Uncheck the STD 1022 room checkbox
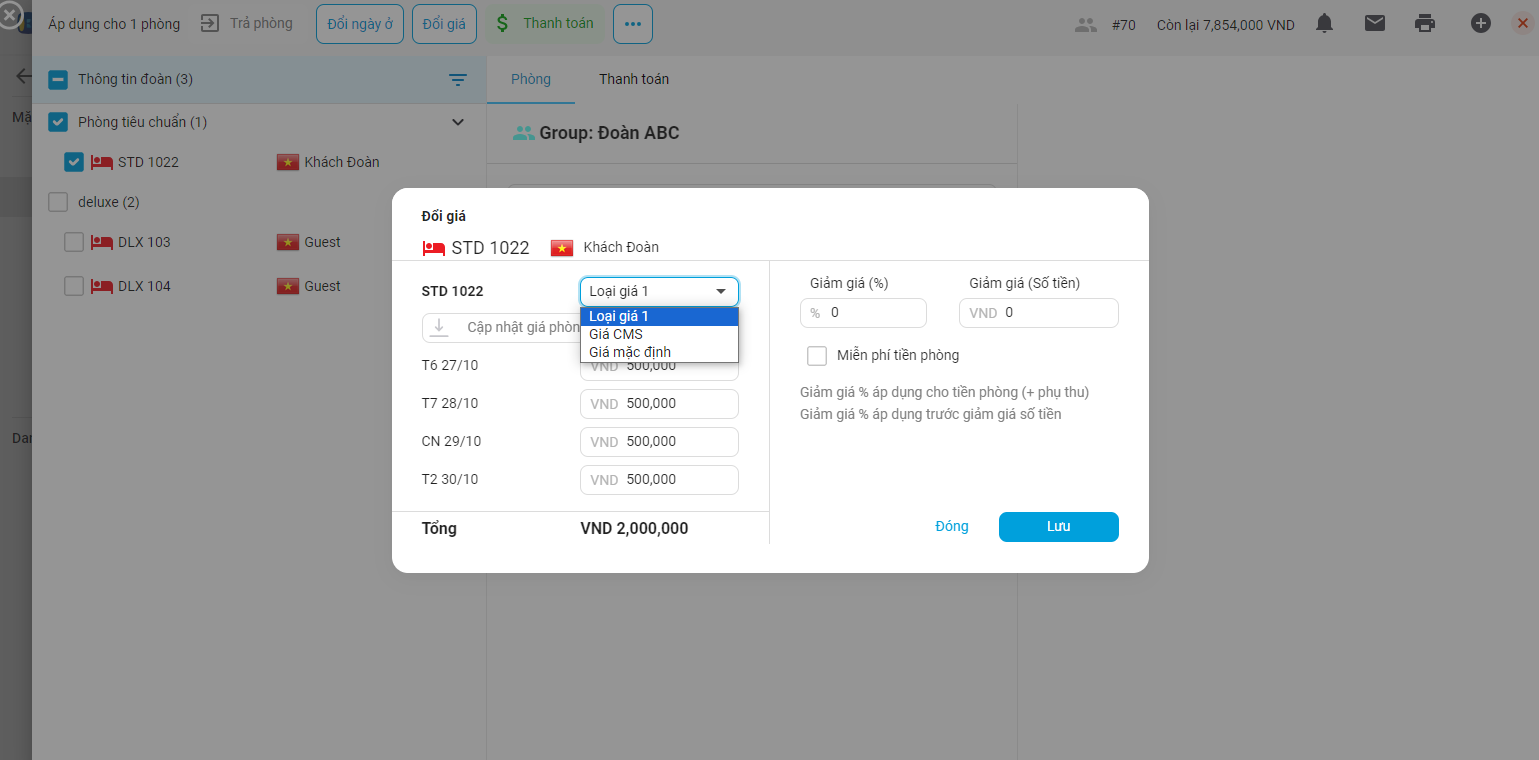 (x=74, y=162)
